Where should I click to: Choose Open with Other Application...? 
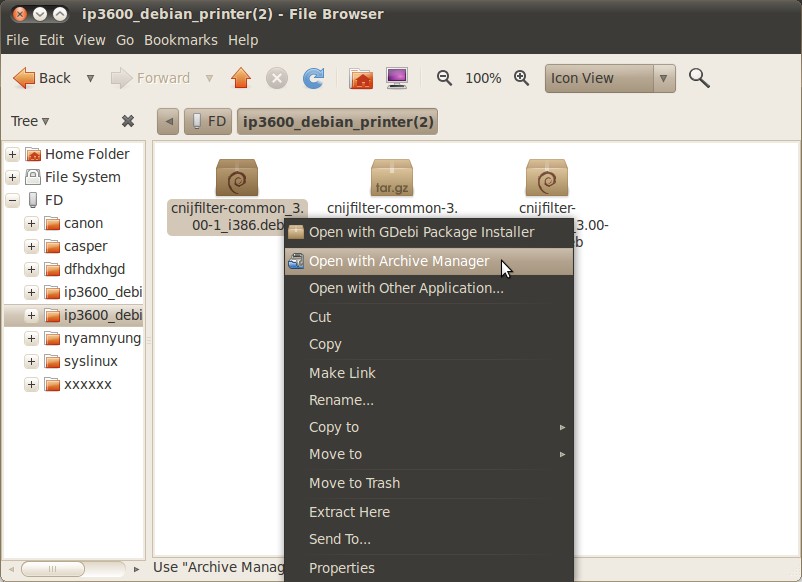tap(429, 288)
